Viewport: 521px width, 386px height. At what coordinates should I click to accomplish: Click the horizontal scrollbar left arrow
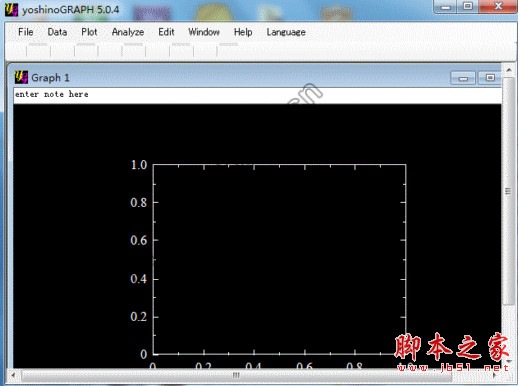pyautogui.click(x=13, y=376)
